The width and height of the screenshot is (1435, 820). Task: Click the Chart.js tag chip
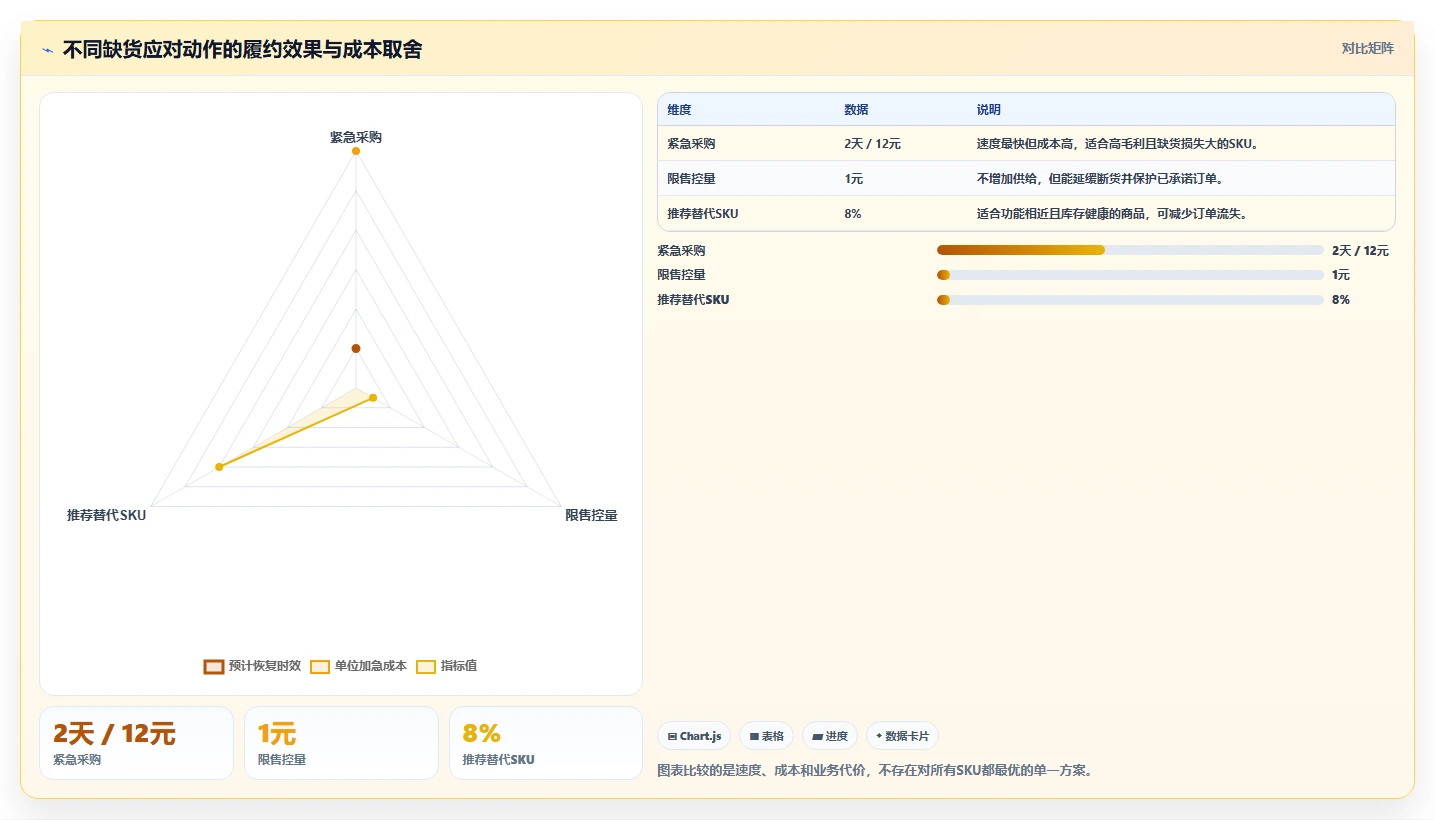tap(694, 736)
